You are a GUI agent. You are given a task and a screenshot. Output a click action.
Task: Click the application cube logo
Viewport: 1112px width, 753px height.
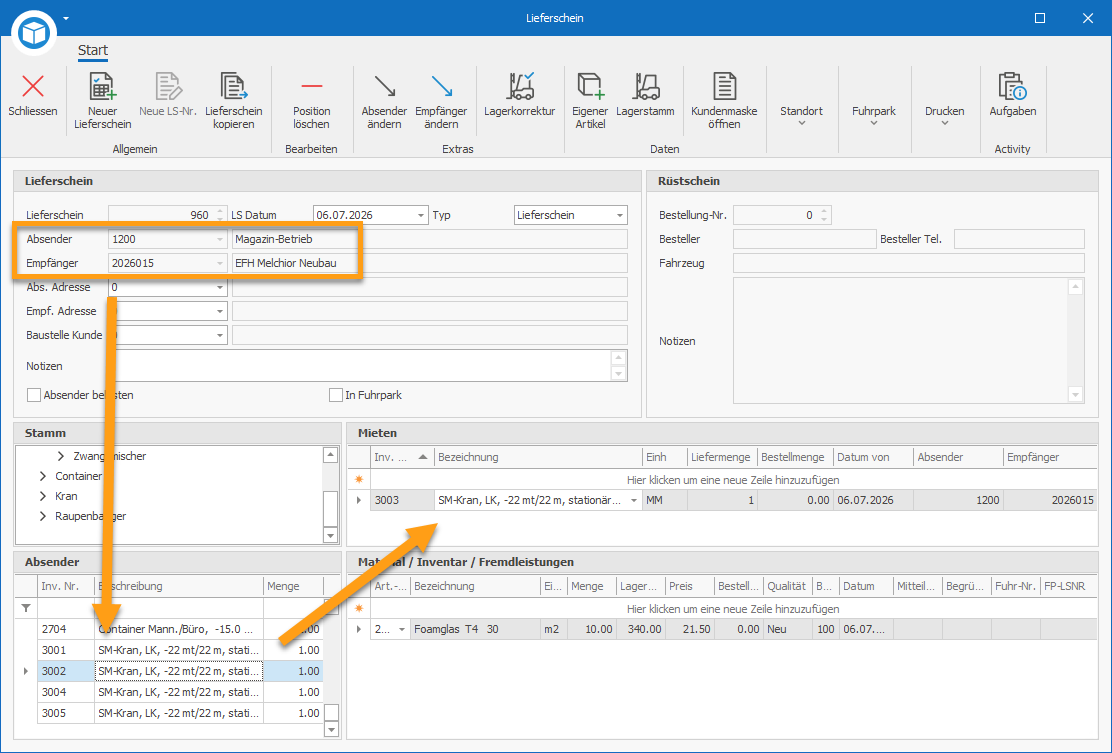tap(34, 33)
